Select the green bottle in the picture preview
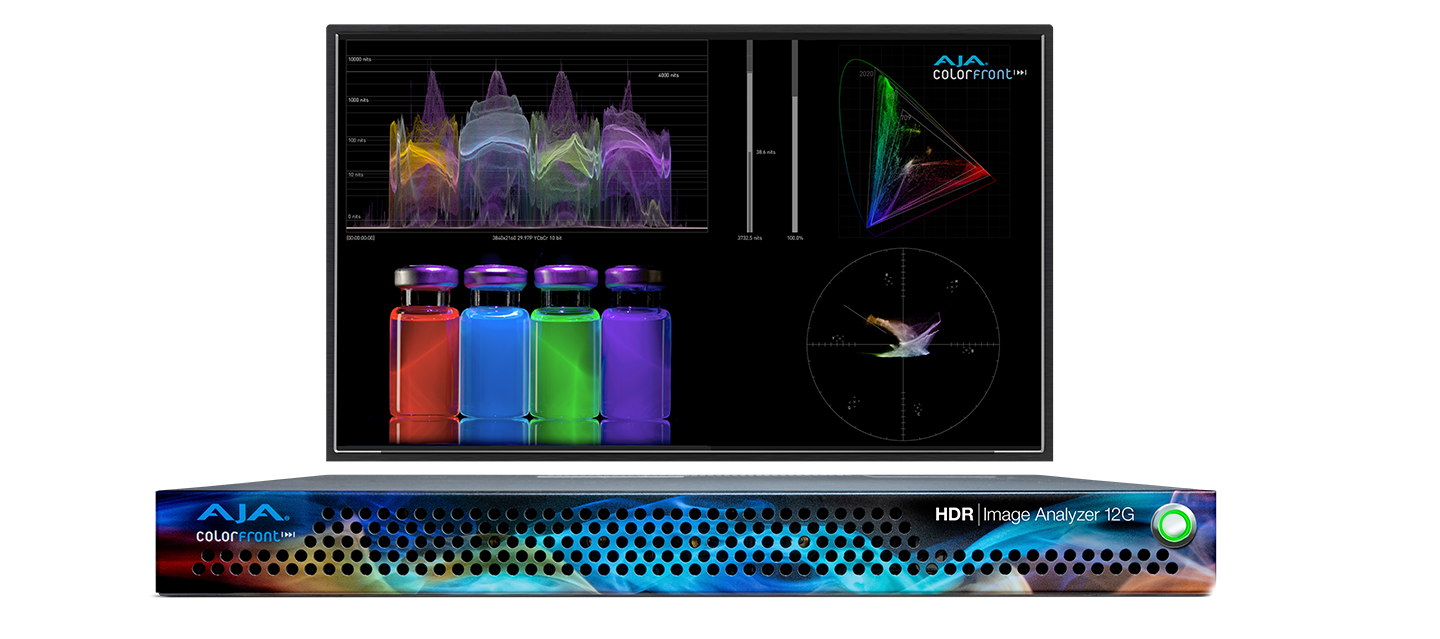Image resolution: width=1440 pixels, height=639 pixels. tap(565, 343)
